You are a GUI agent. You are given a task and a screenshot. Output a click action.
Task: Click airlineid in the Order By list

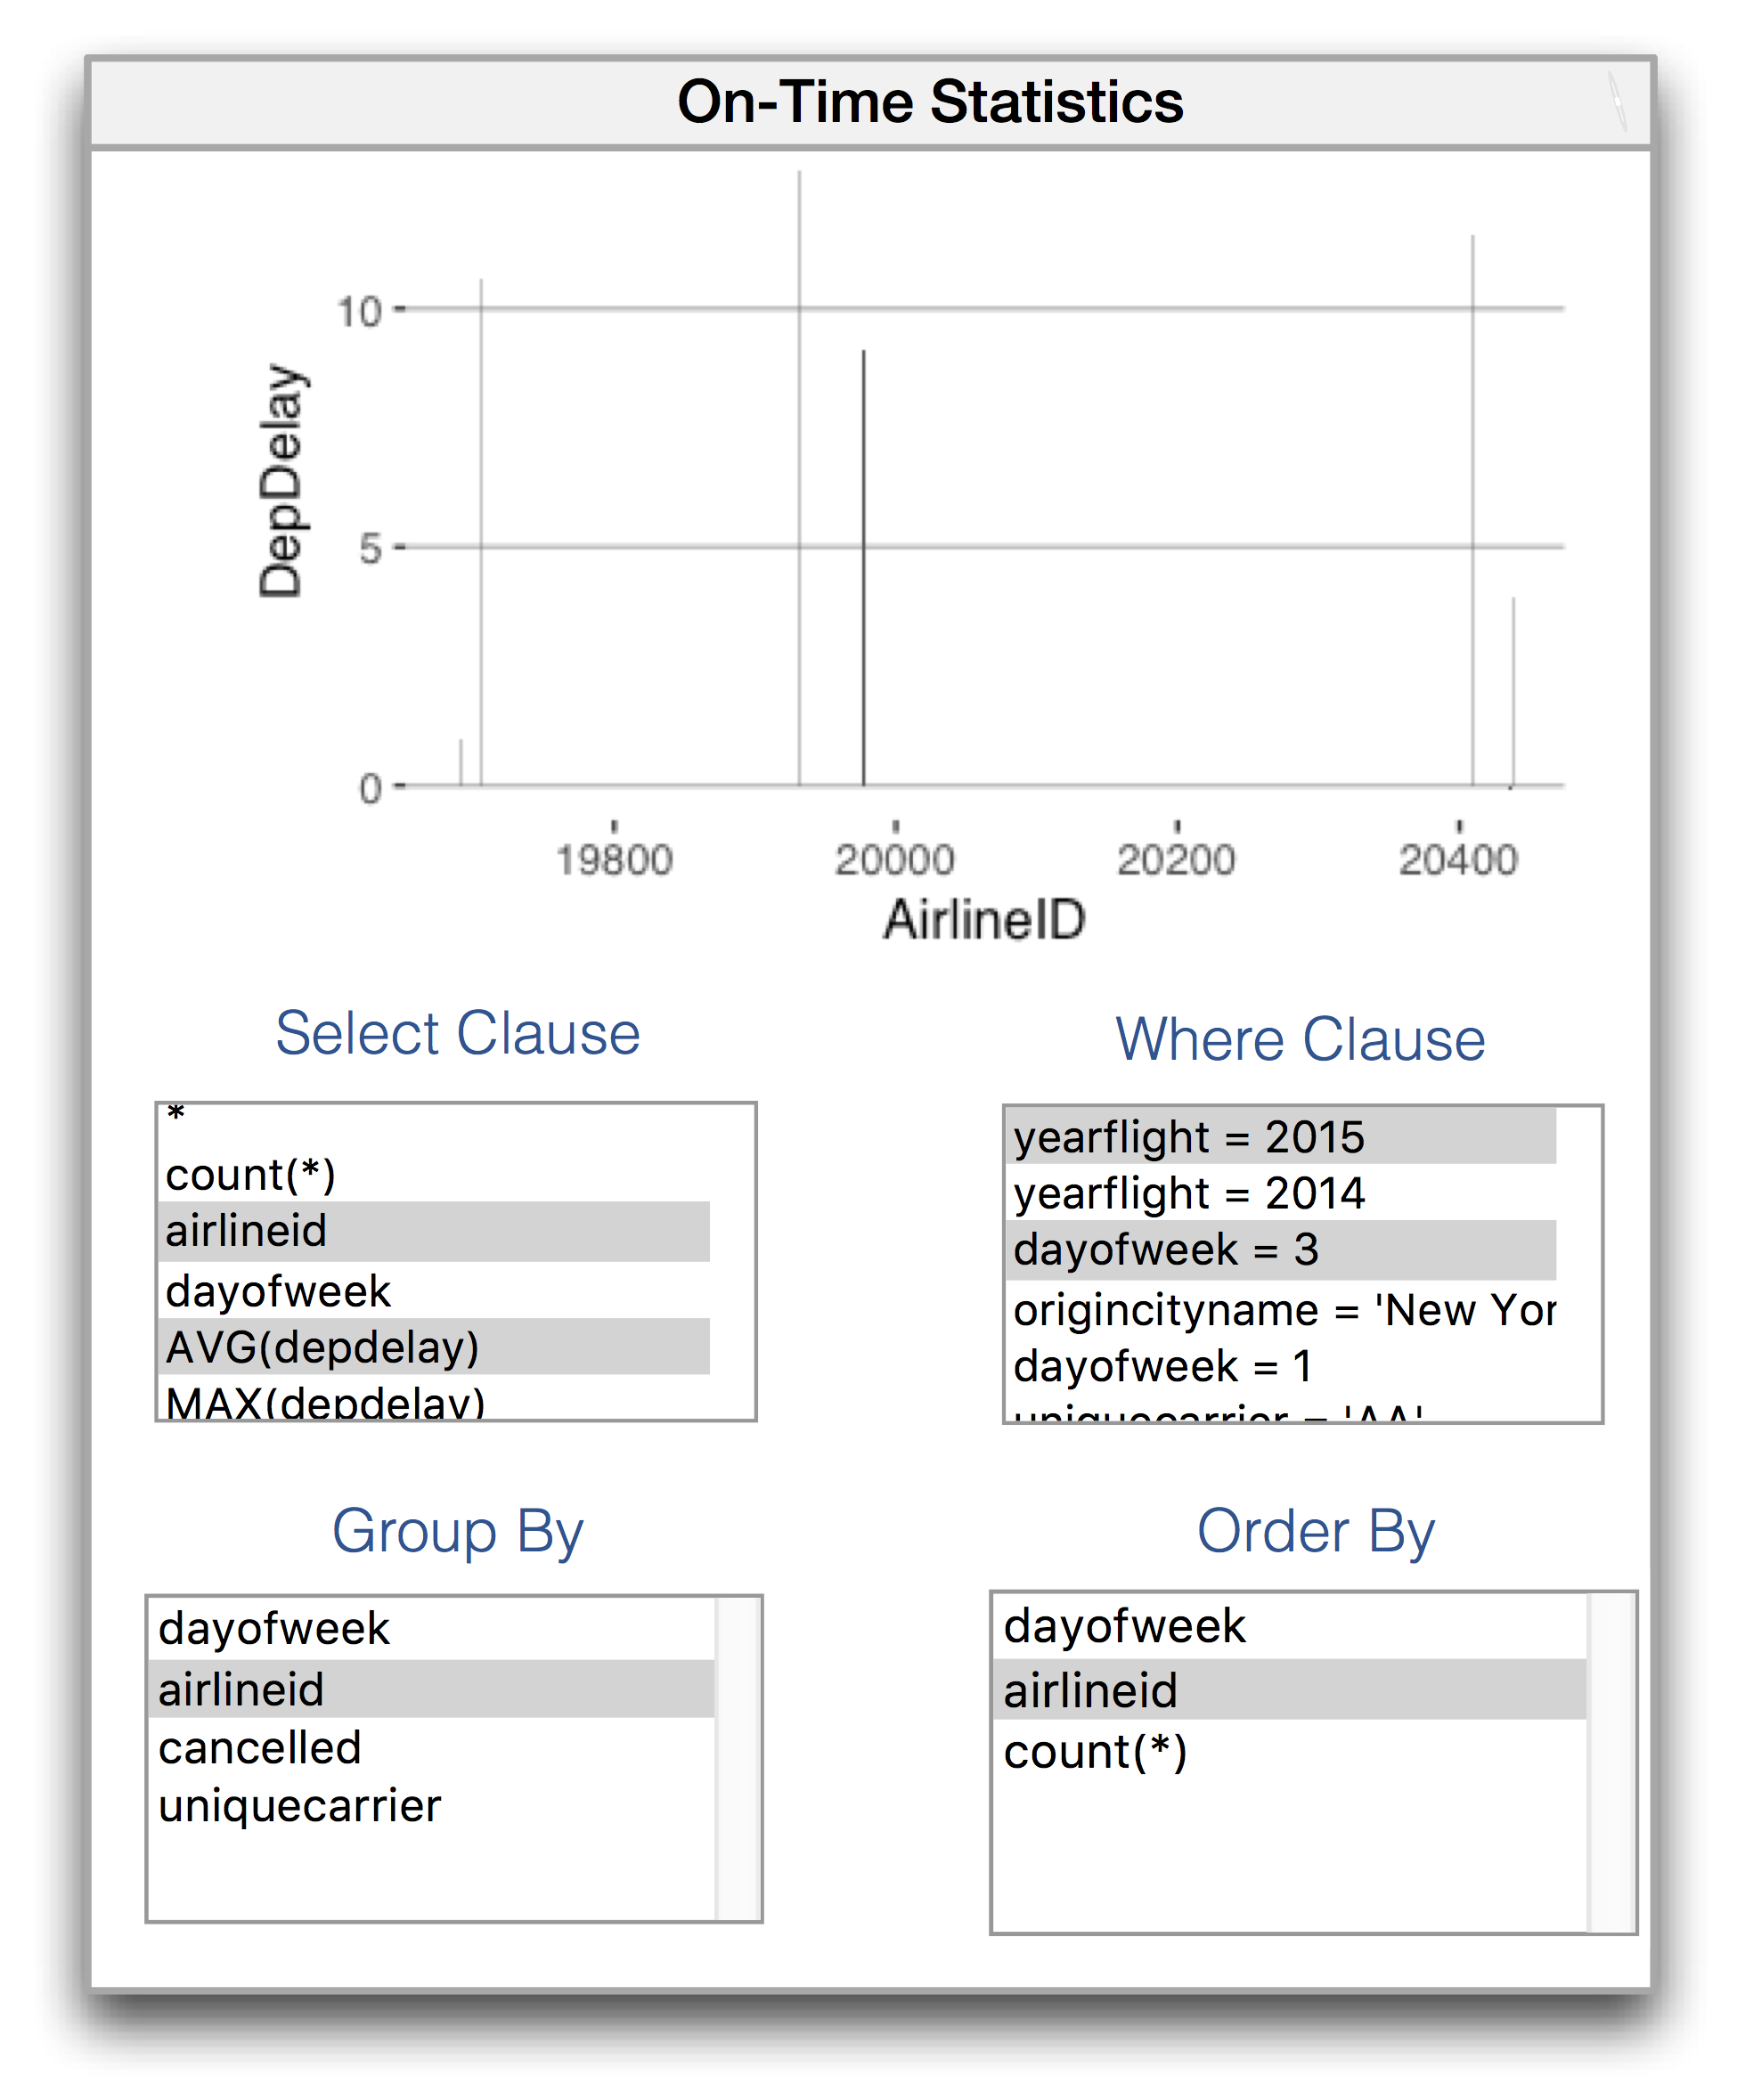point(1090,1691)
